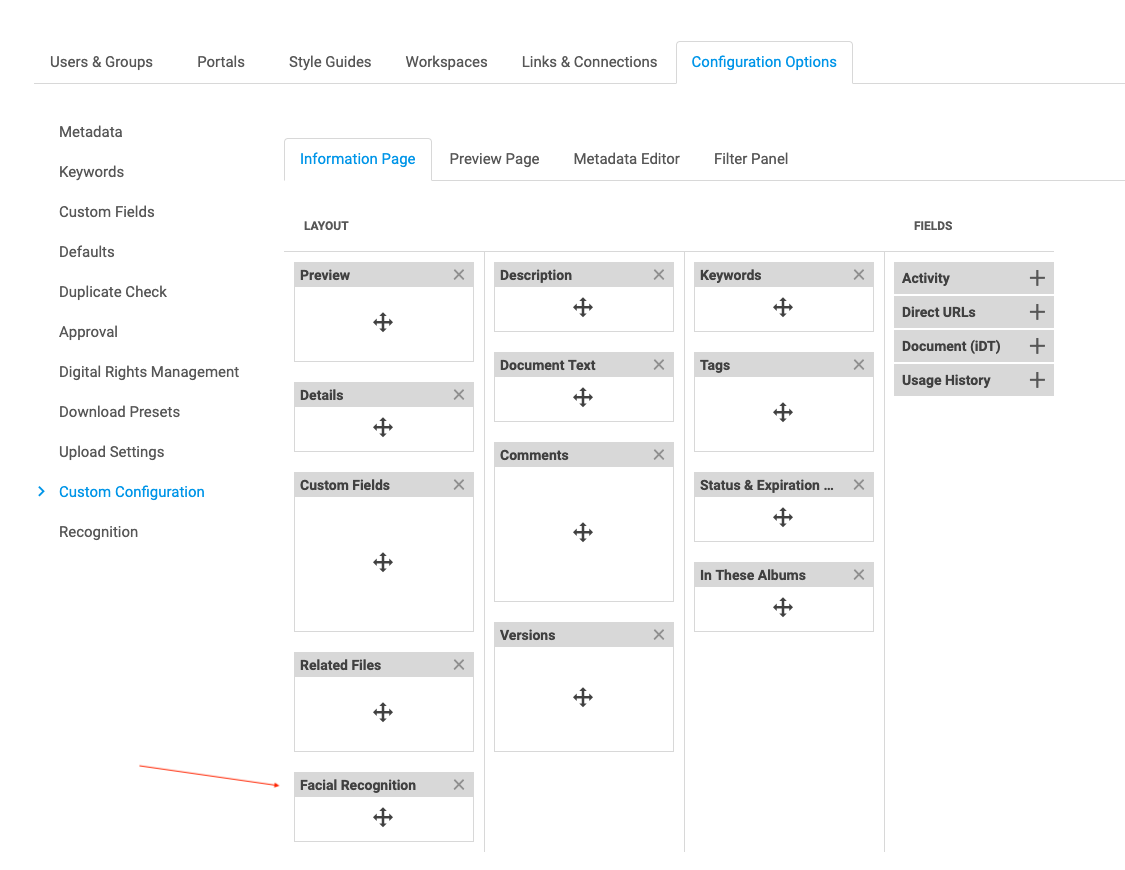Click the move icon in Versions block

point(583,697)
